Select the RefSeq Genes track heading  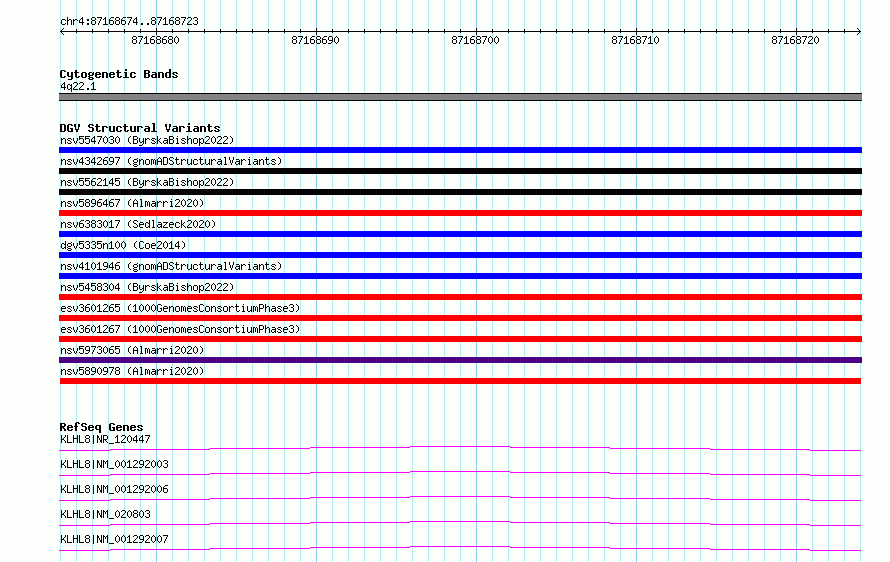click(101, 427)
